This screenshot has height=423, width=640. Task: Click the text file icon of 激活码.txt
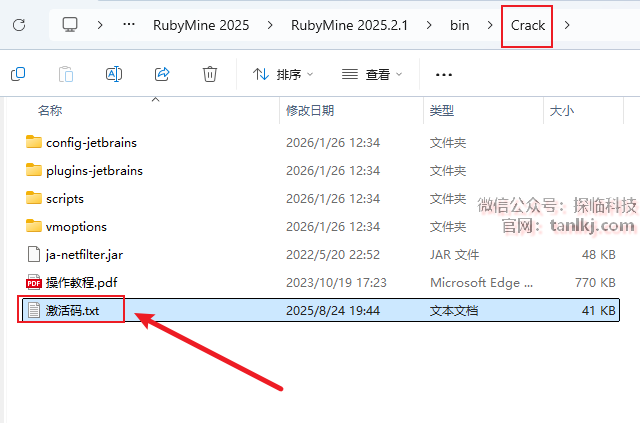pyautogui.click(x=34, y=310)
